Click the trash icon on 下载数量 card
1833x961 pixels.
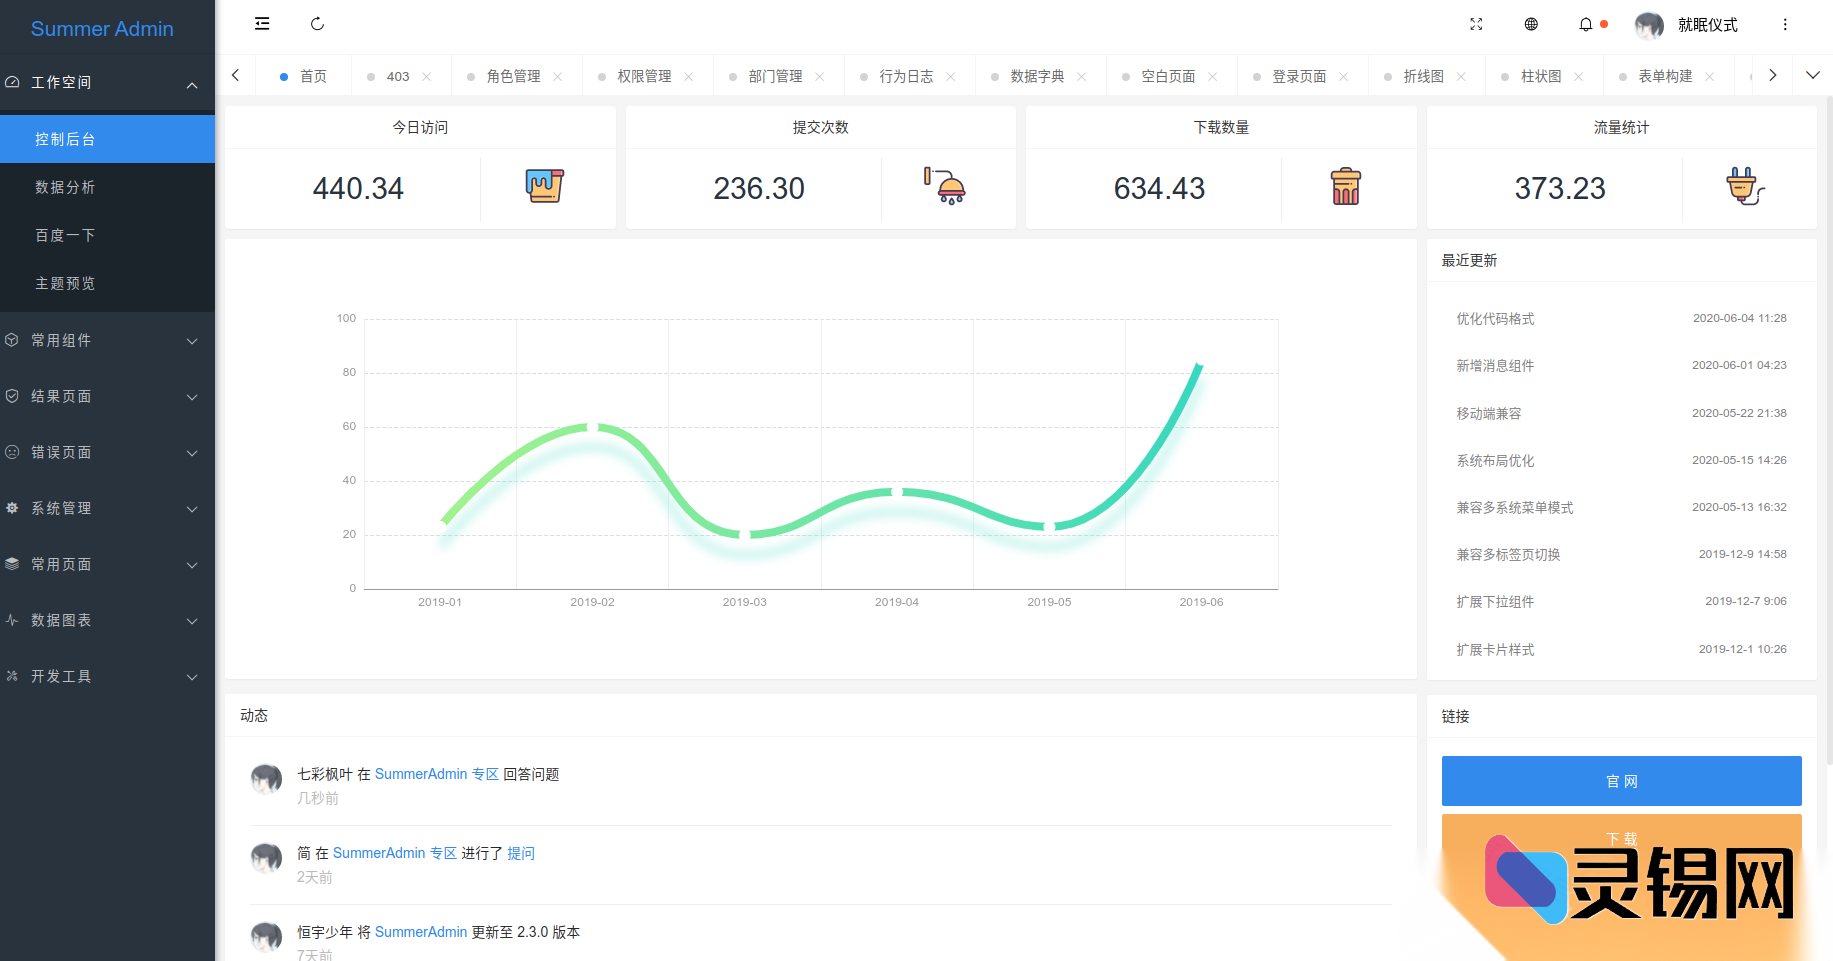[1346, 187]
